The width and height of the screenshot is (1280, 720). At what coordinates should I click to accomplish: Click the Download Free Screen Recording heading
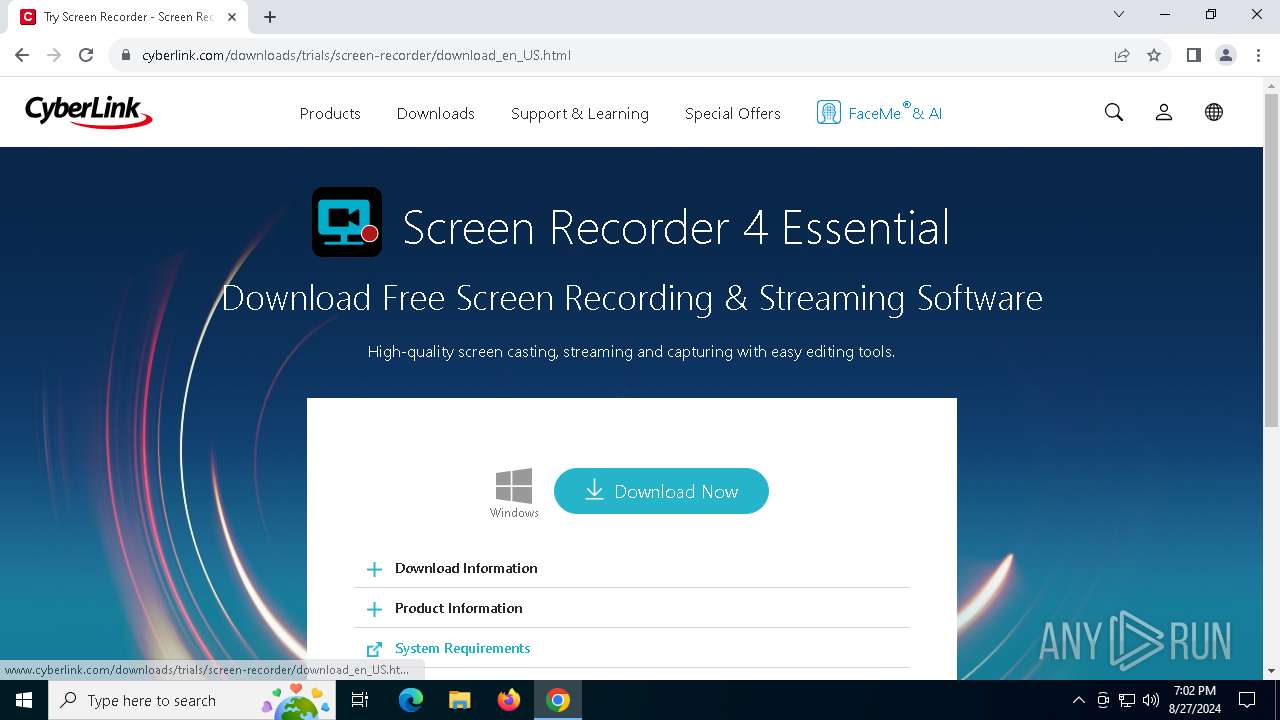tap(632, 298)
